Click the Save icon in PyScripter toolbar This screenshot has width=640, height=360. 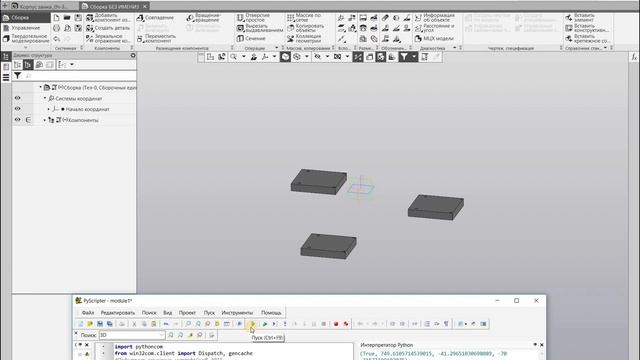pyautogui.click(x=100, y=324)
